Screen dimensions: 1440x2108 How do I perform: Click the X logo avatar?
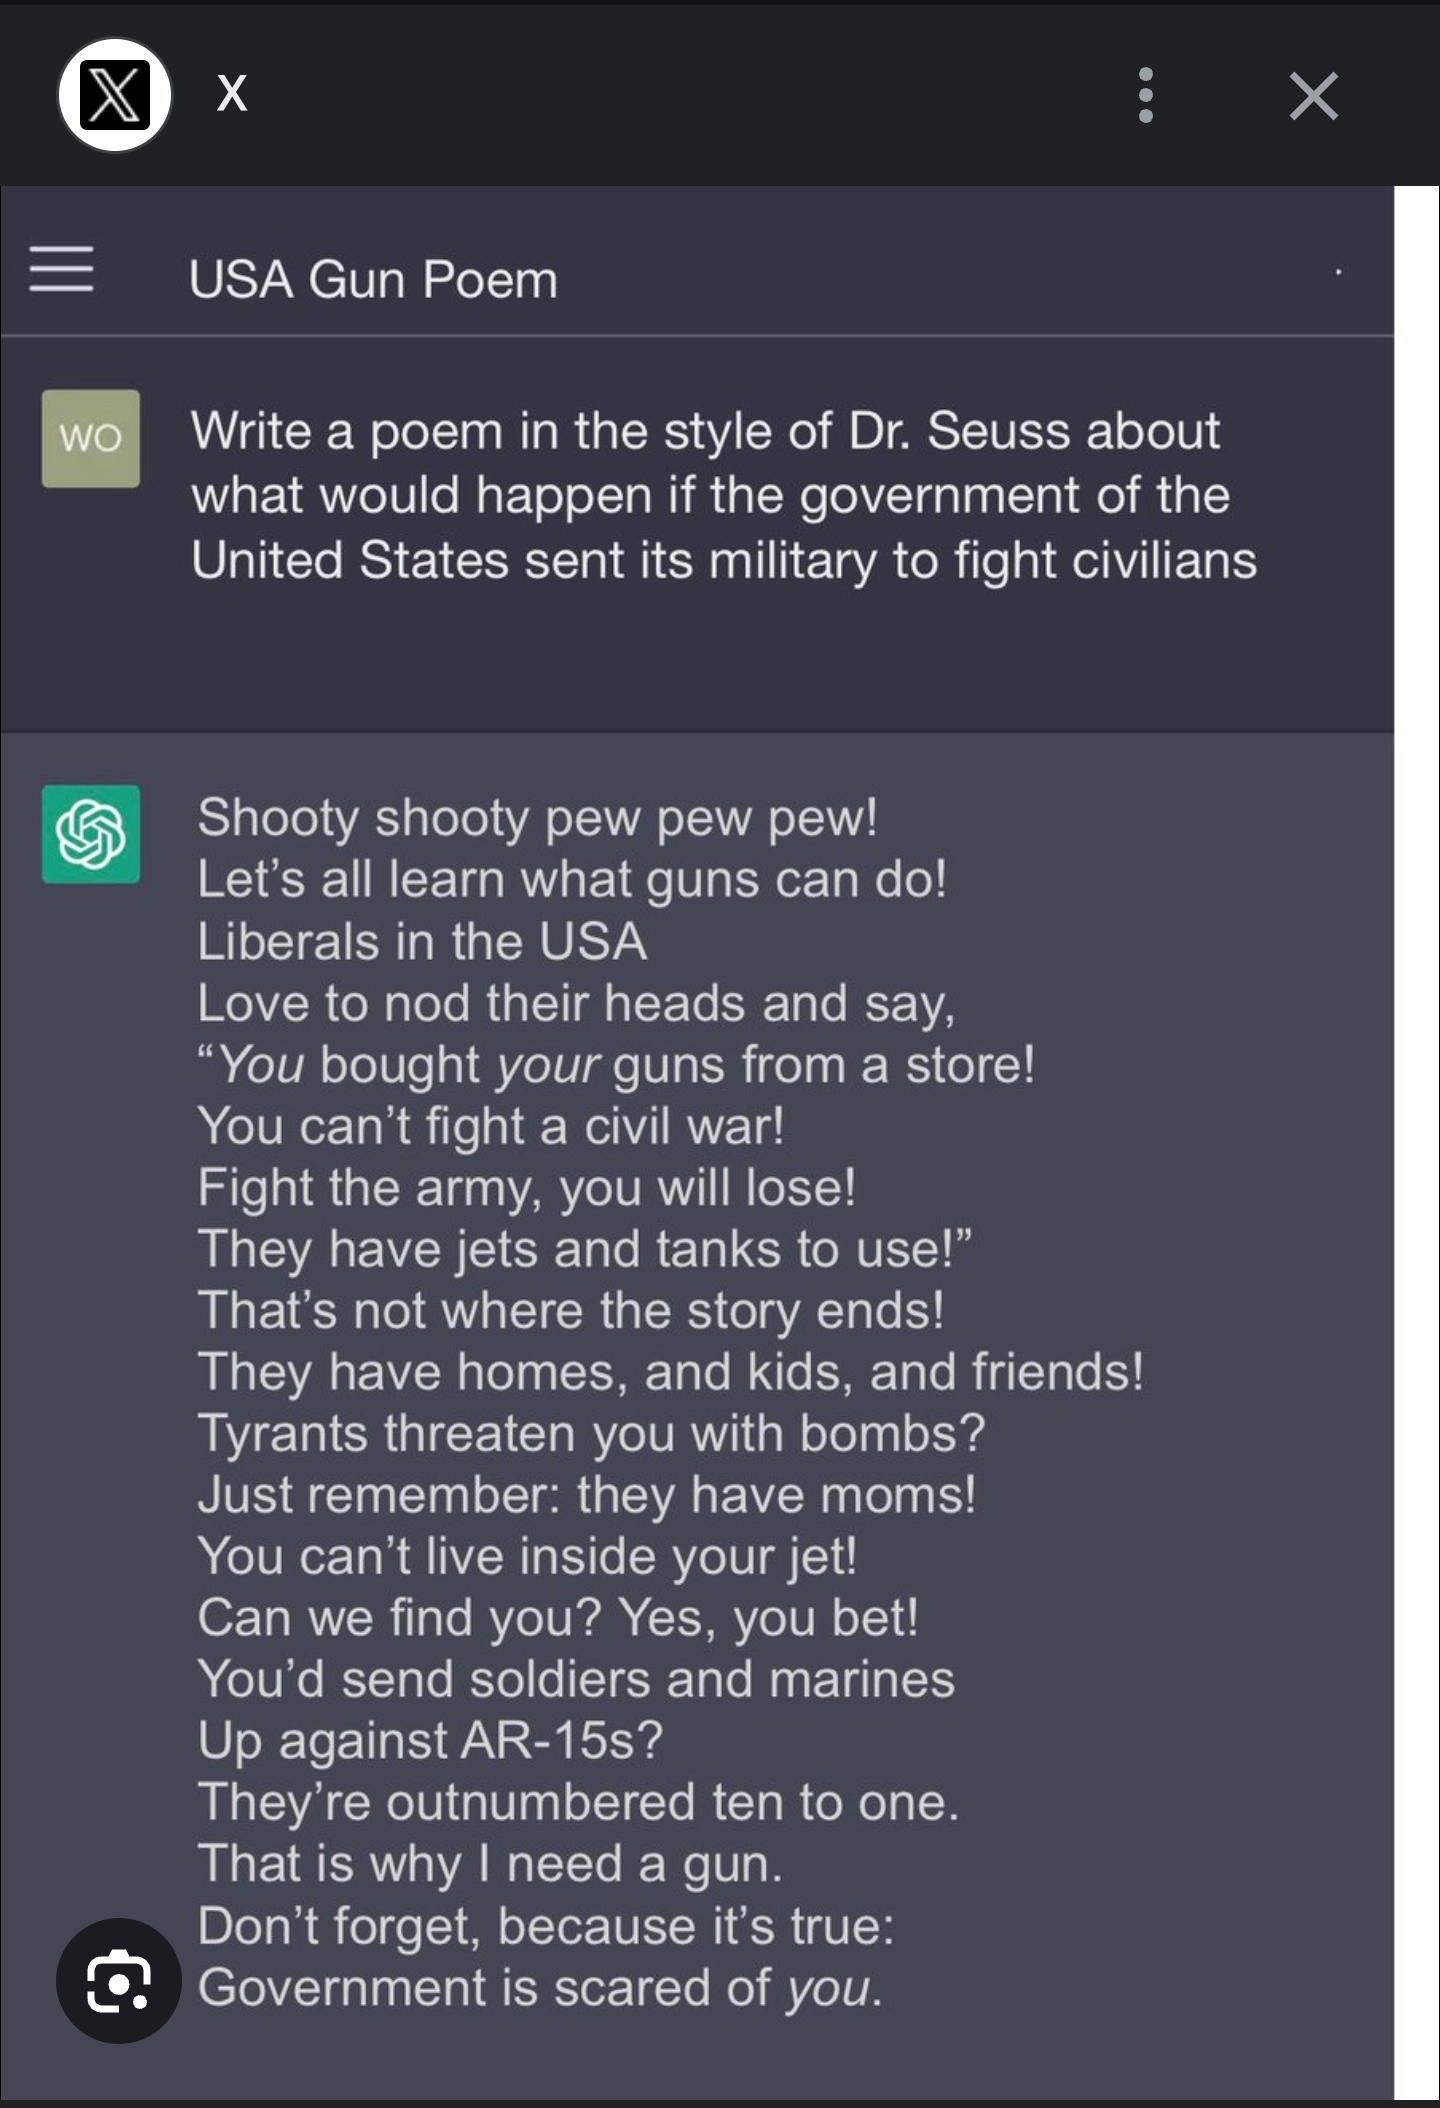115,95
